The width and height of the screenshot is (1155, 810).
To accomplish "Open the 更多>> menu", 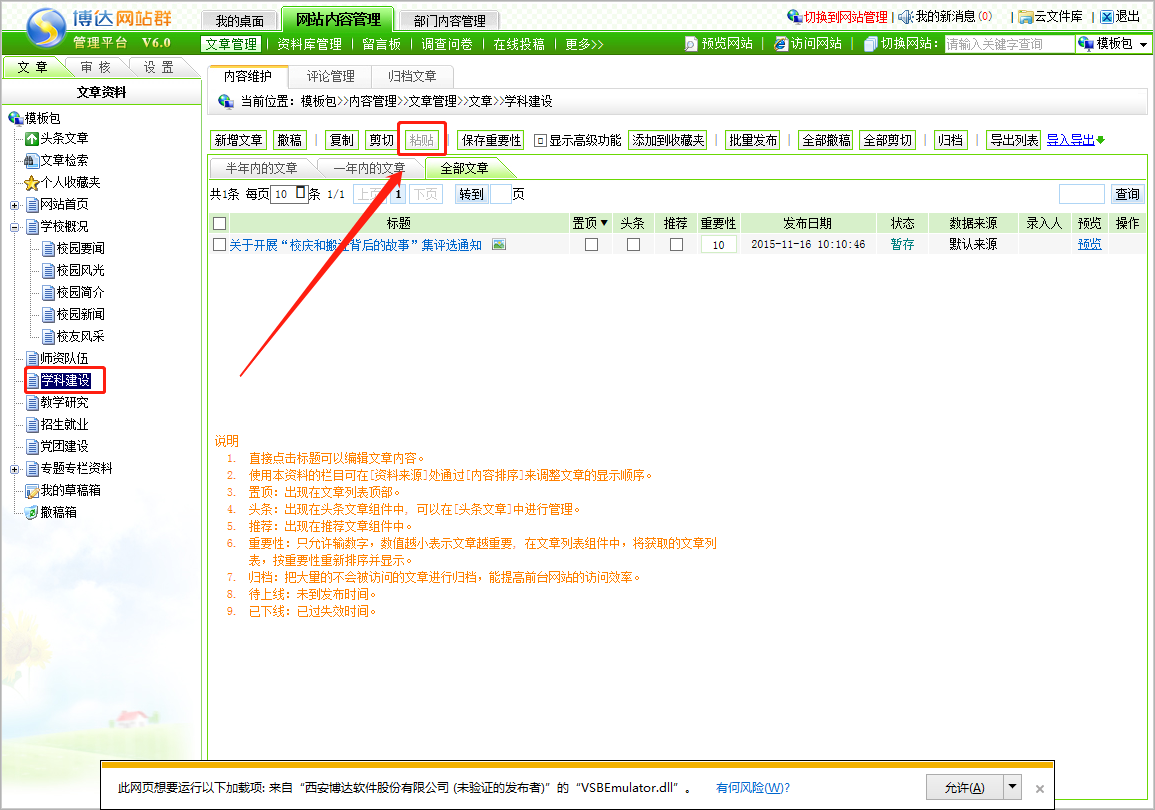I will pyautogui.click(x=584, y=44).
